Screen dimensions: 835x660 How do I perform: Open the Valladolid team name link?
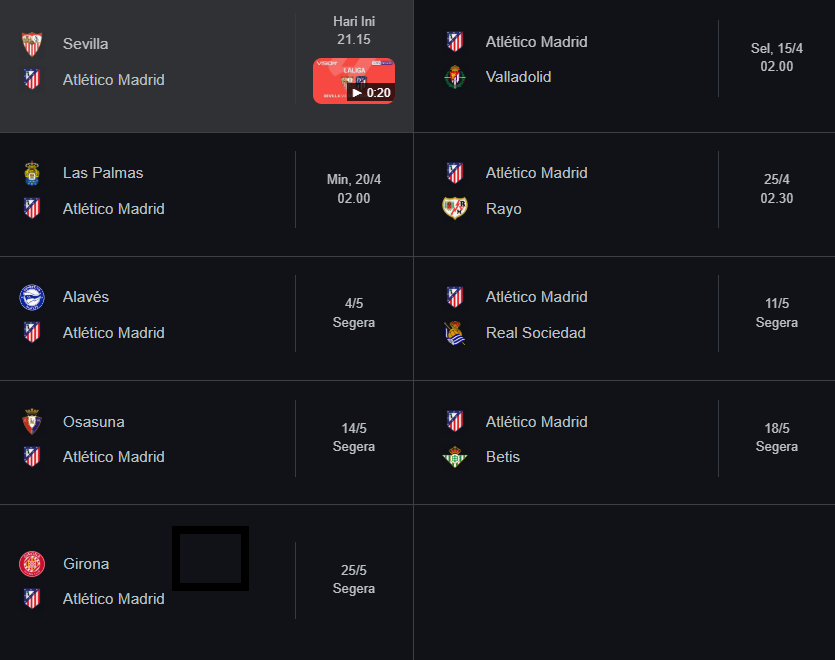518,77
